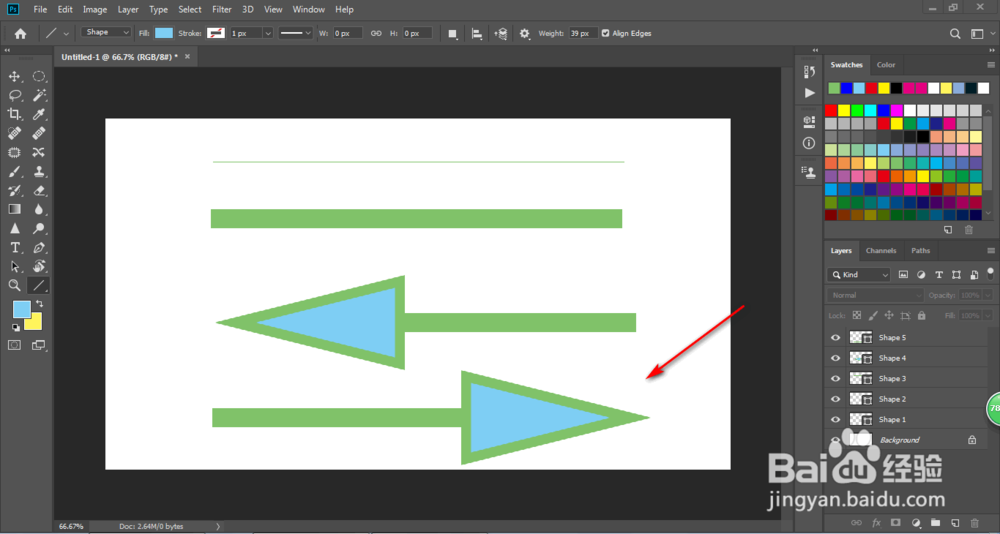Select the Move tool
Image resolution: width=1000 pixels, height=534 pixels.
click(x=14, y=77)
